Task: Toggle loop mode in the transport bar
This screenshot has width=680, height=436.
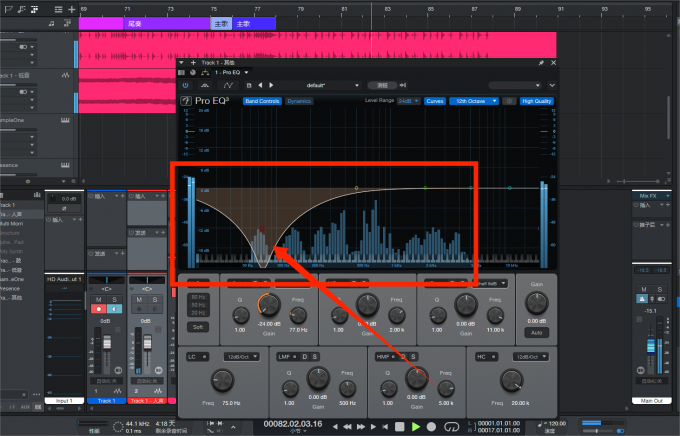Action: coord(451,427)
